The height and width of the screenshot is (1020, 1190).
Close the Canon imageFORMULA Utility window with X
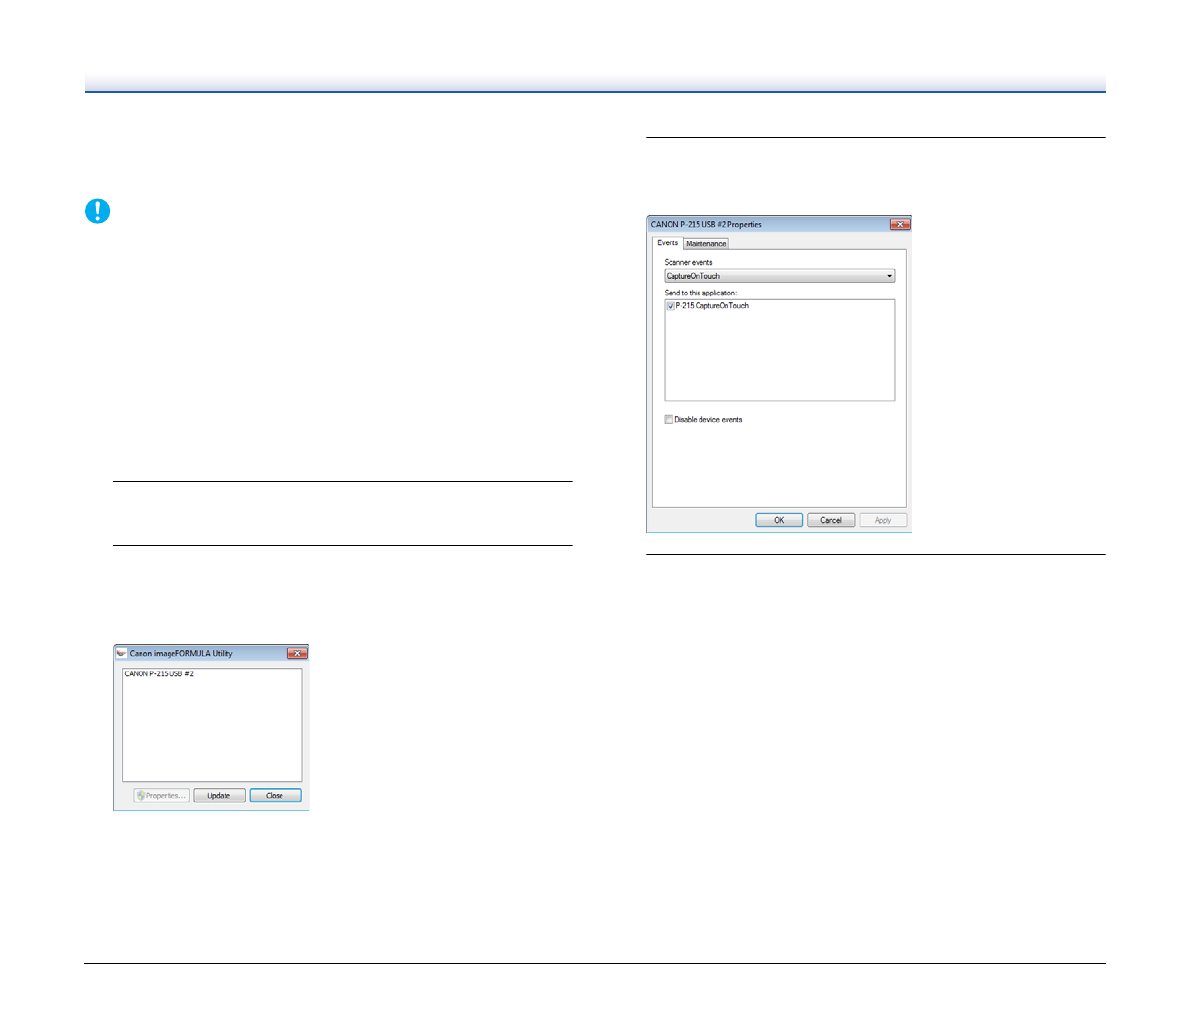coord(297,653)
